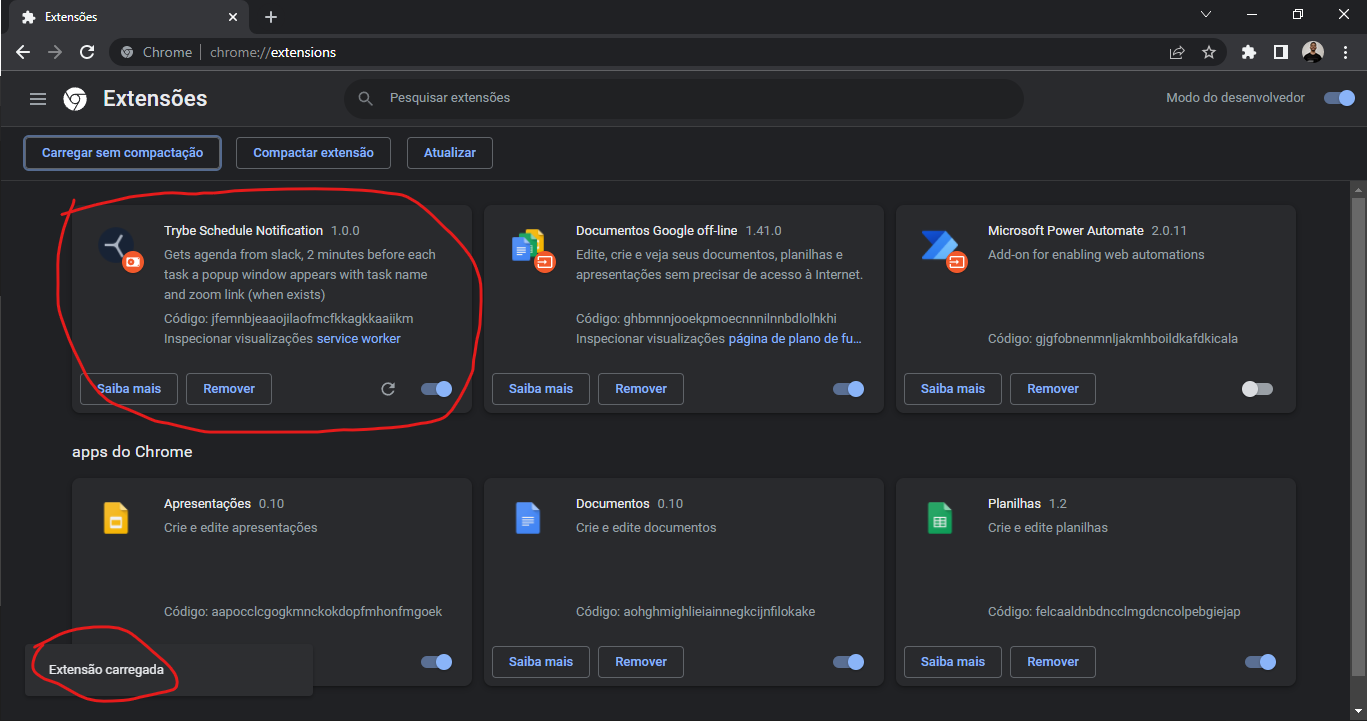Click Saiba mais for Documentos app
The image size is (1367, 721).
click(x=541, y=662)
